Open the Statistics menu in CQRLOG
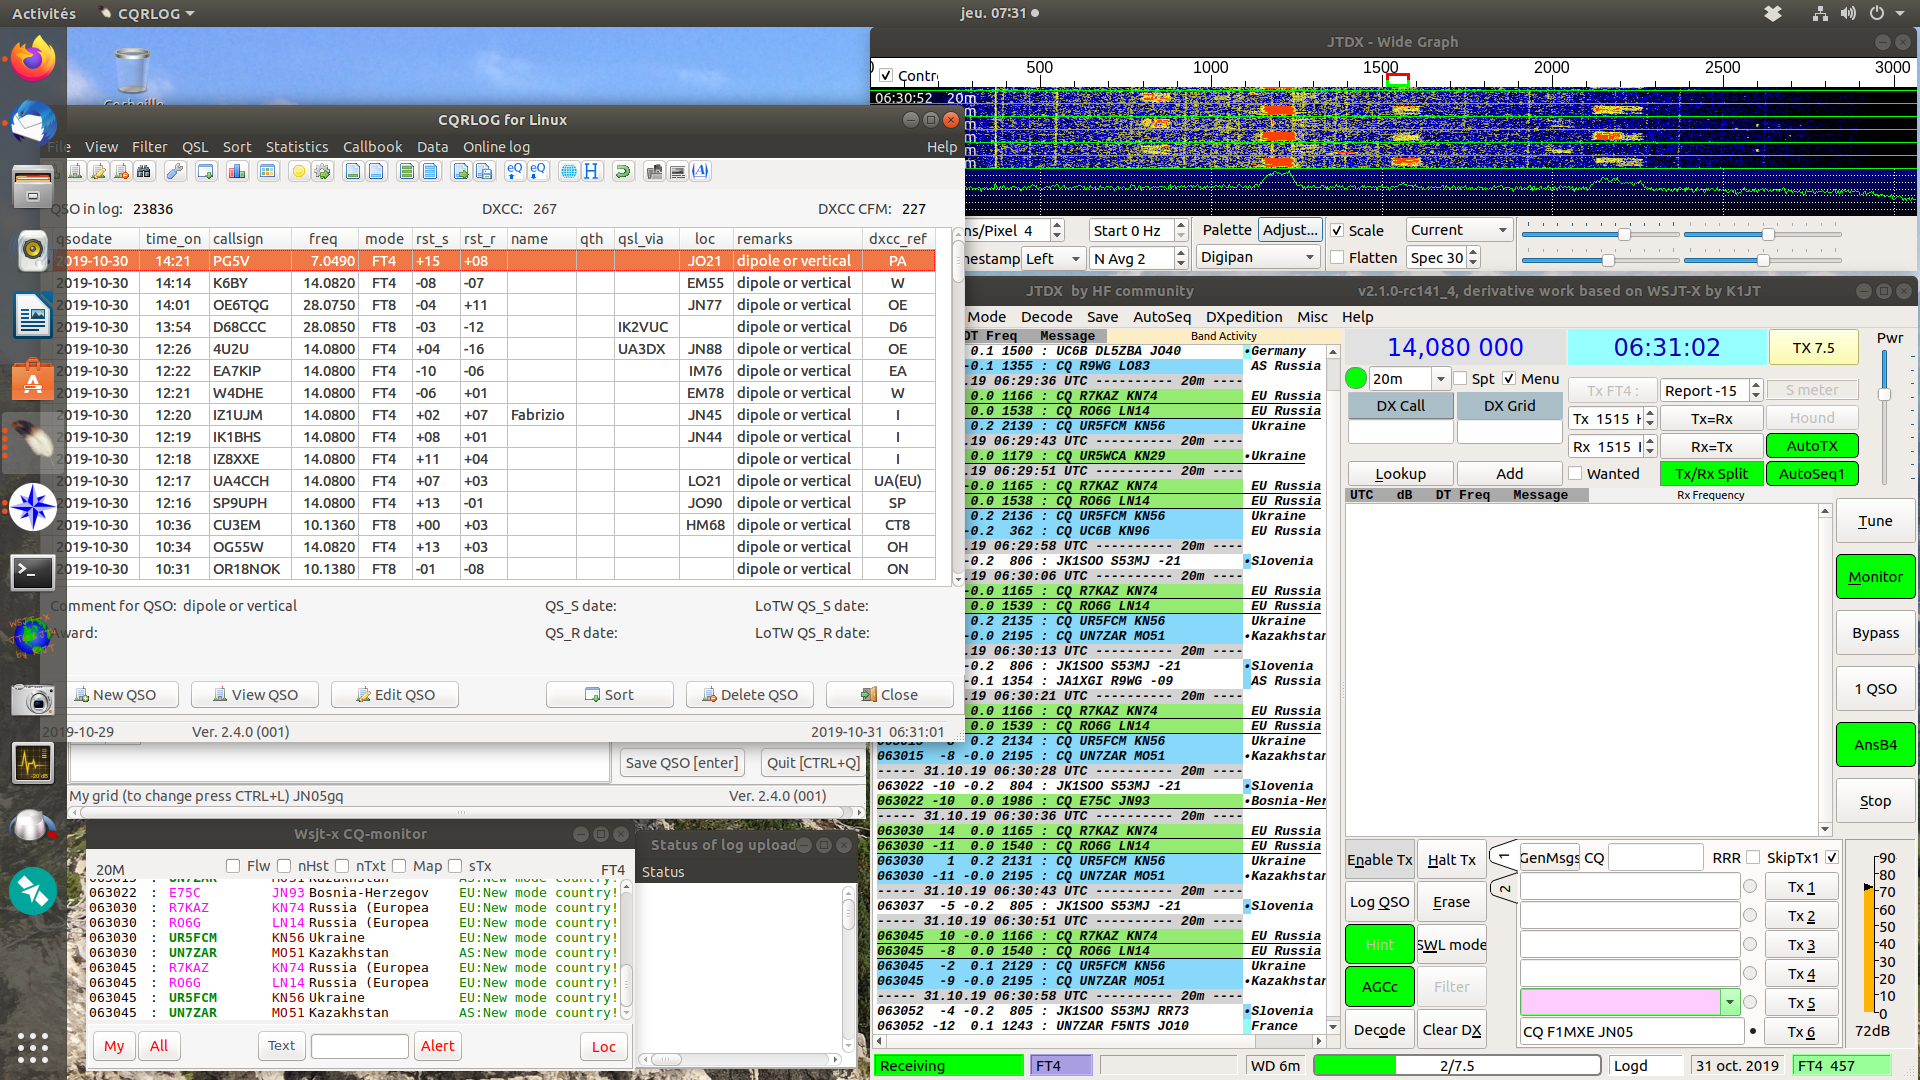 click(x=296, y=147)
